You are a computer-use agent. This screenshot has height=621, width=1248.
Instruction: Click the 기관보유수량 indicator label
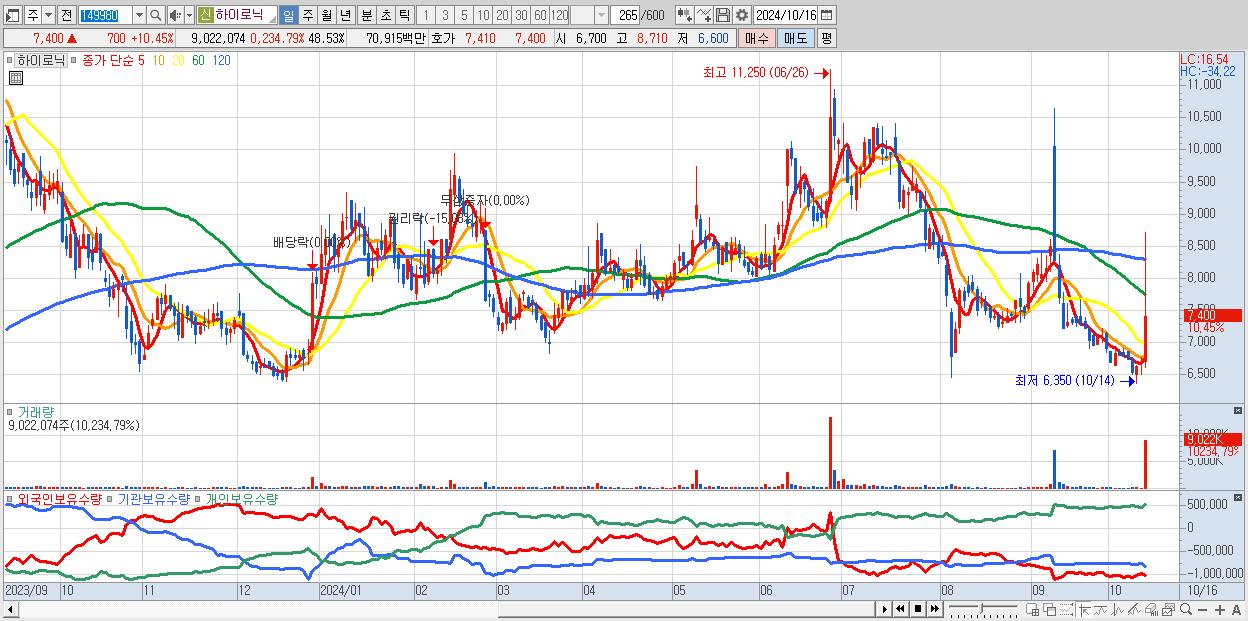(153, 498)
